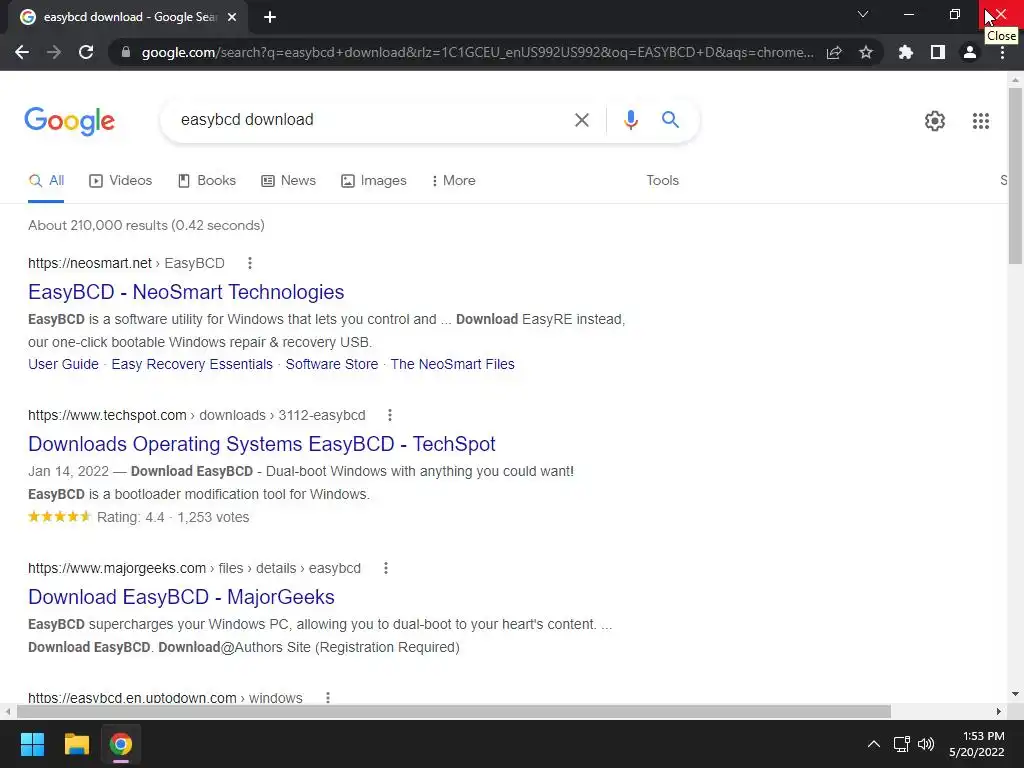This screenshot has width=1024, height=768.
Task: Open the clock and date panel
Action: [x=976, y=744]
